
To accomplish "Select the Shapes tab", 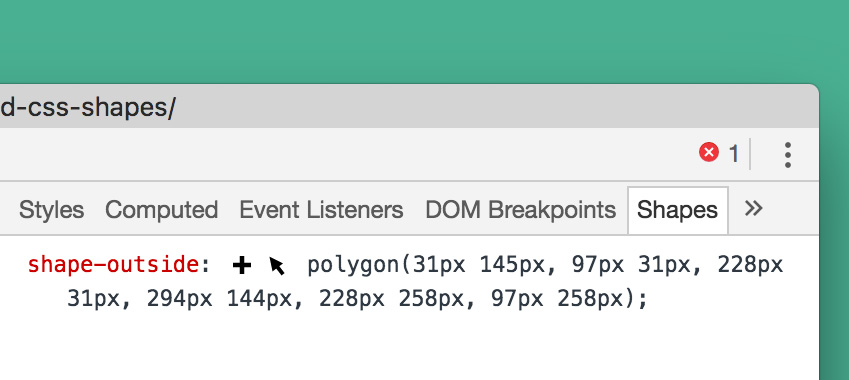I will click(677, 210).
